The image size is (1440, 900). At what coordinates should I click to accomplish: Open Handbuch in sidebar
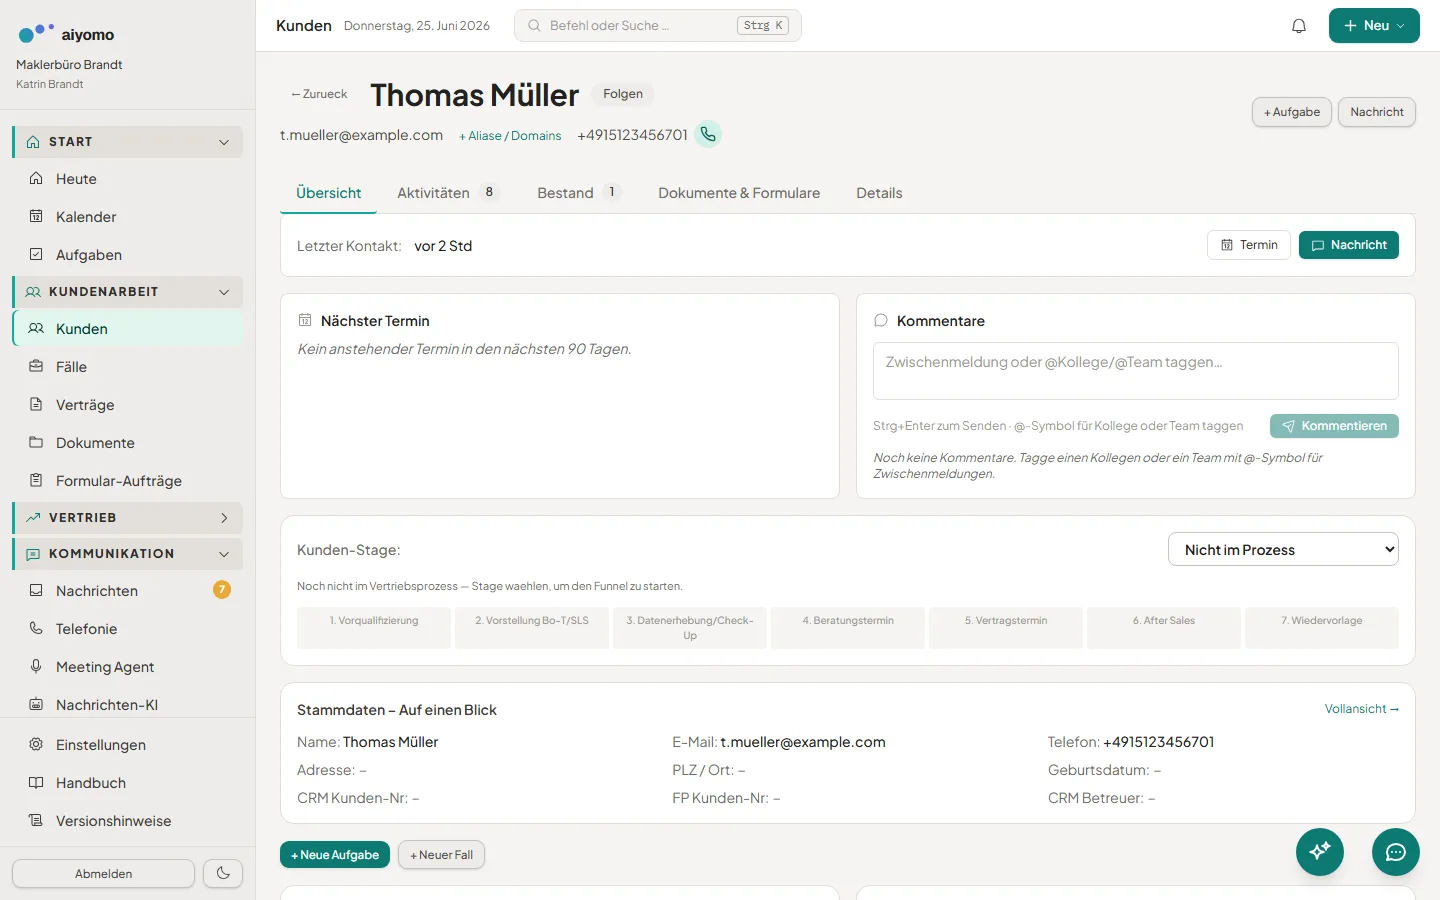pyautogui.click(x=128, y=783)
